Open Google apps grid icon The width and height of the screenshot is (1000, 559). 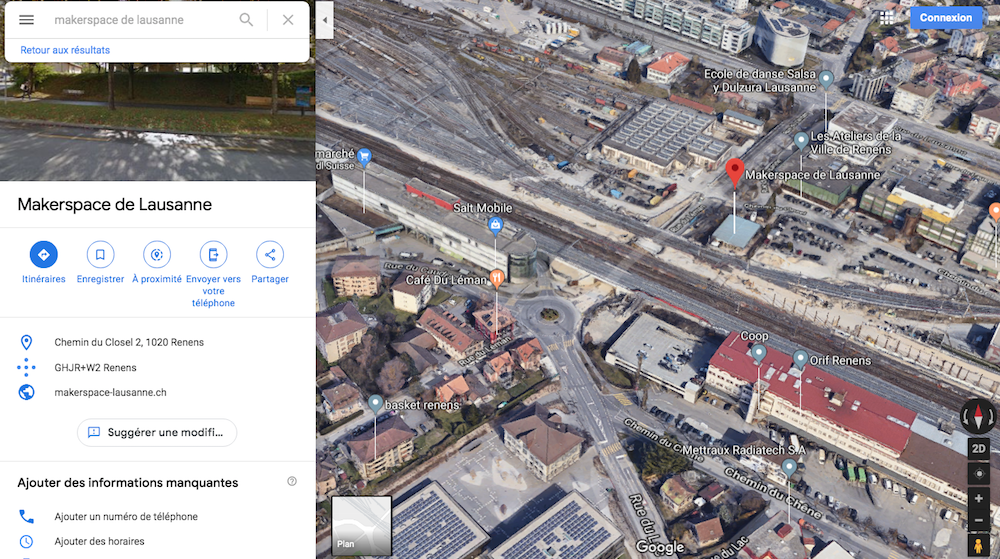pyautogui.click(x=886, y=18)
